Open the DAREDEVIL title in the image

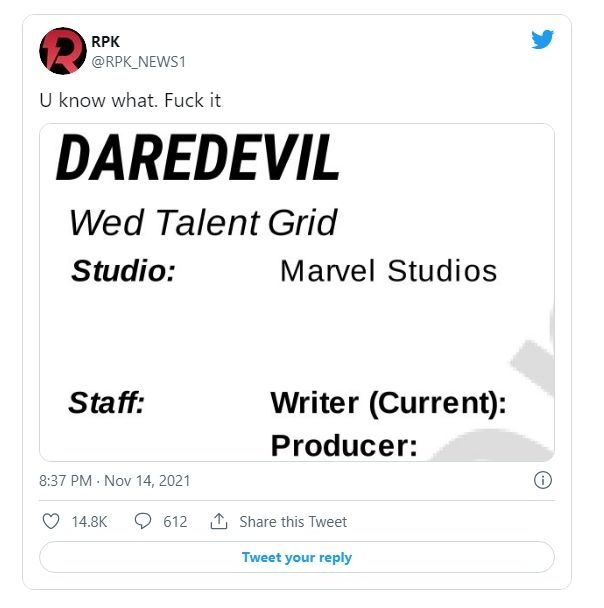(x=198, y=158)
